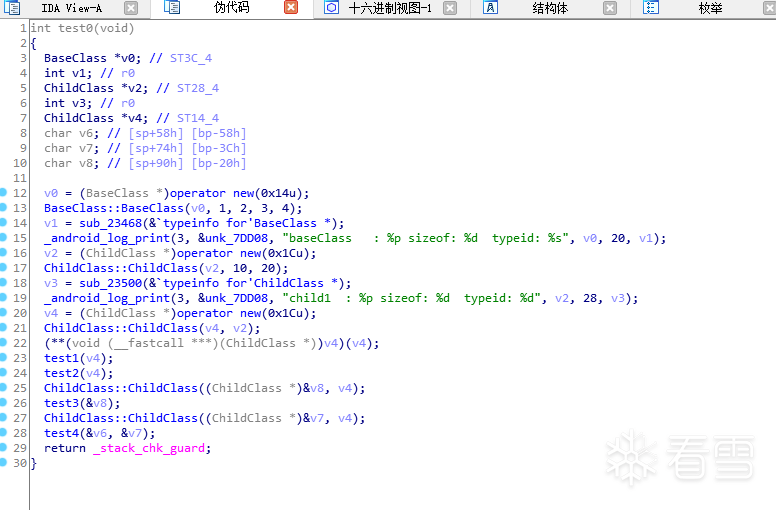Close the 伪代码 tab with red X

[291, 7]
